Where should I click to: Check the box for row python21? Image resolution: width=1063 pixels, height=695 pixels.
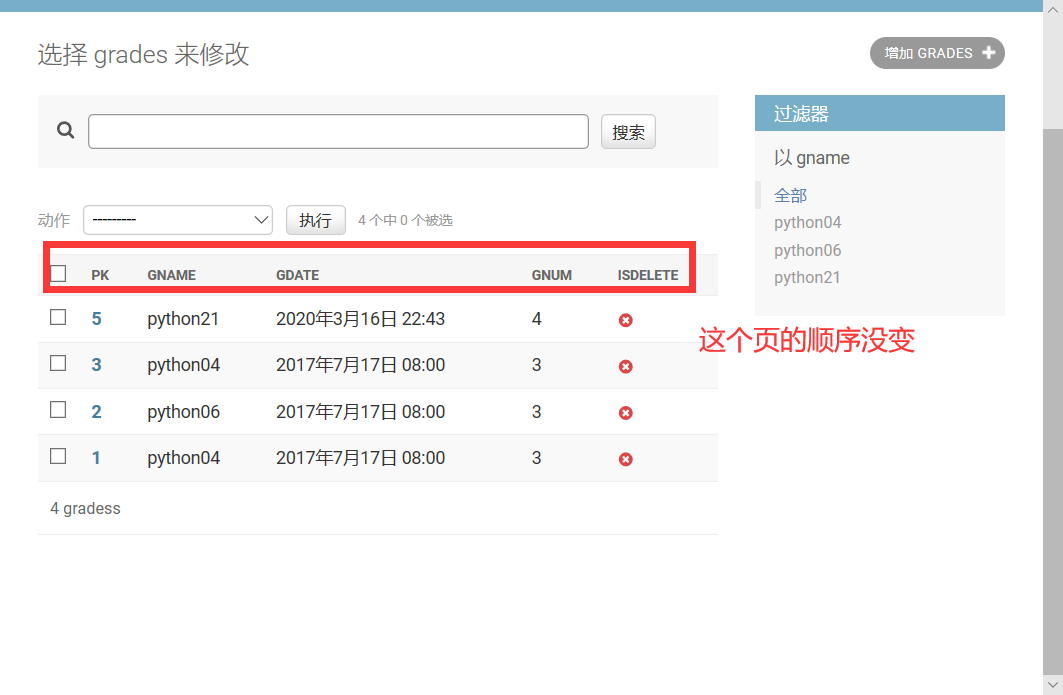pos(58,317)
